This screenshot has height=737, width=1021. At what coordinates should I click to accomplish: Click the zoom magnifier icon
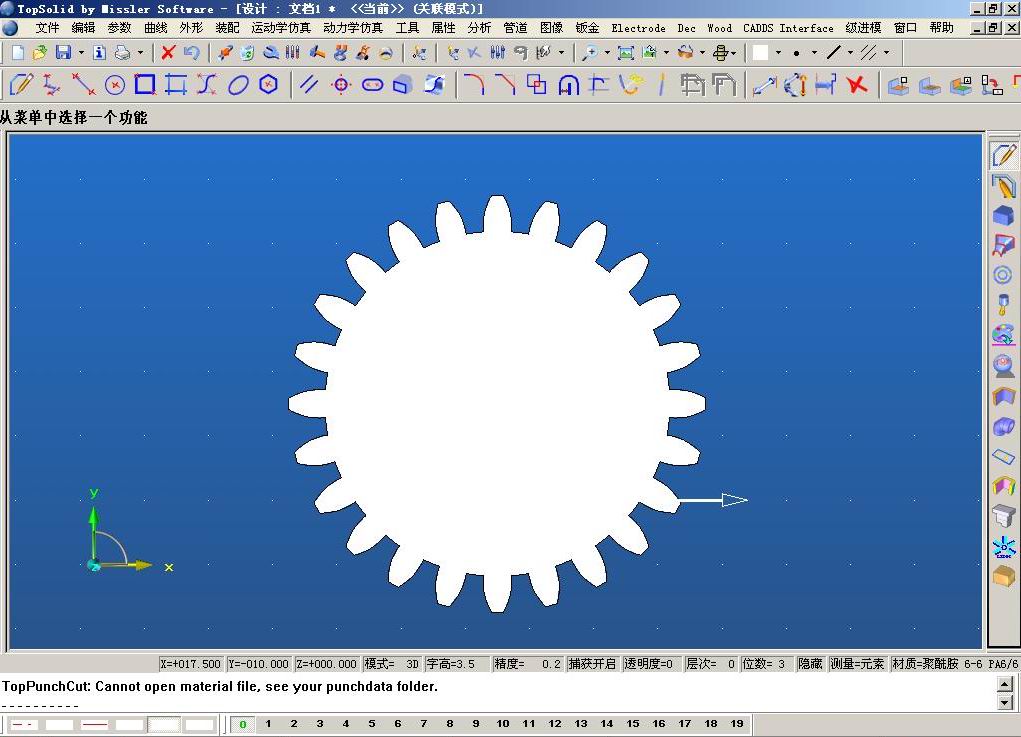point(590,53)
